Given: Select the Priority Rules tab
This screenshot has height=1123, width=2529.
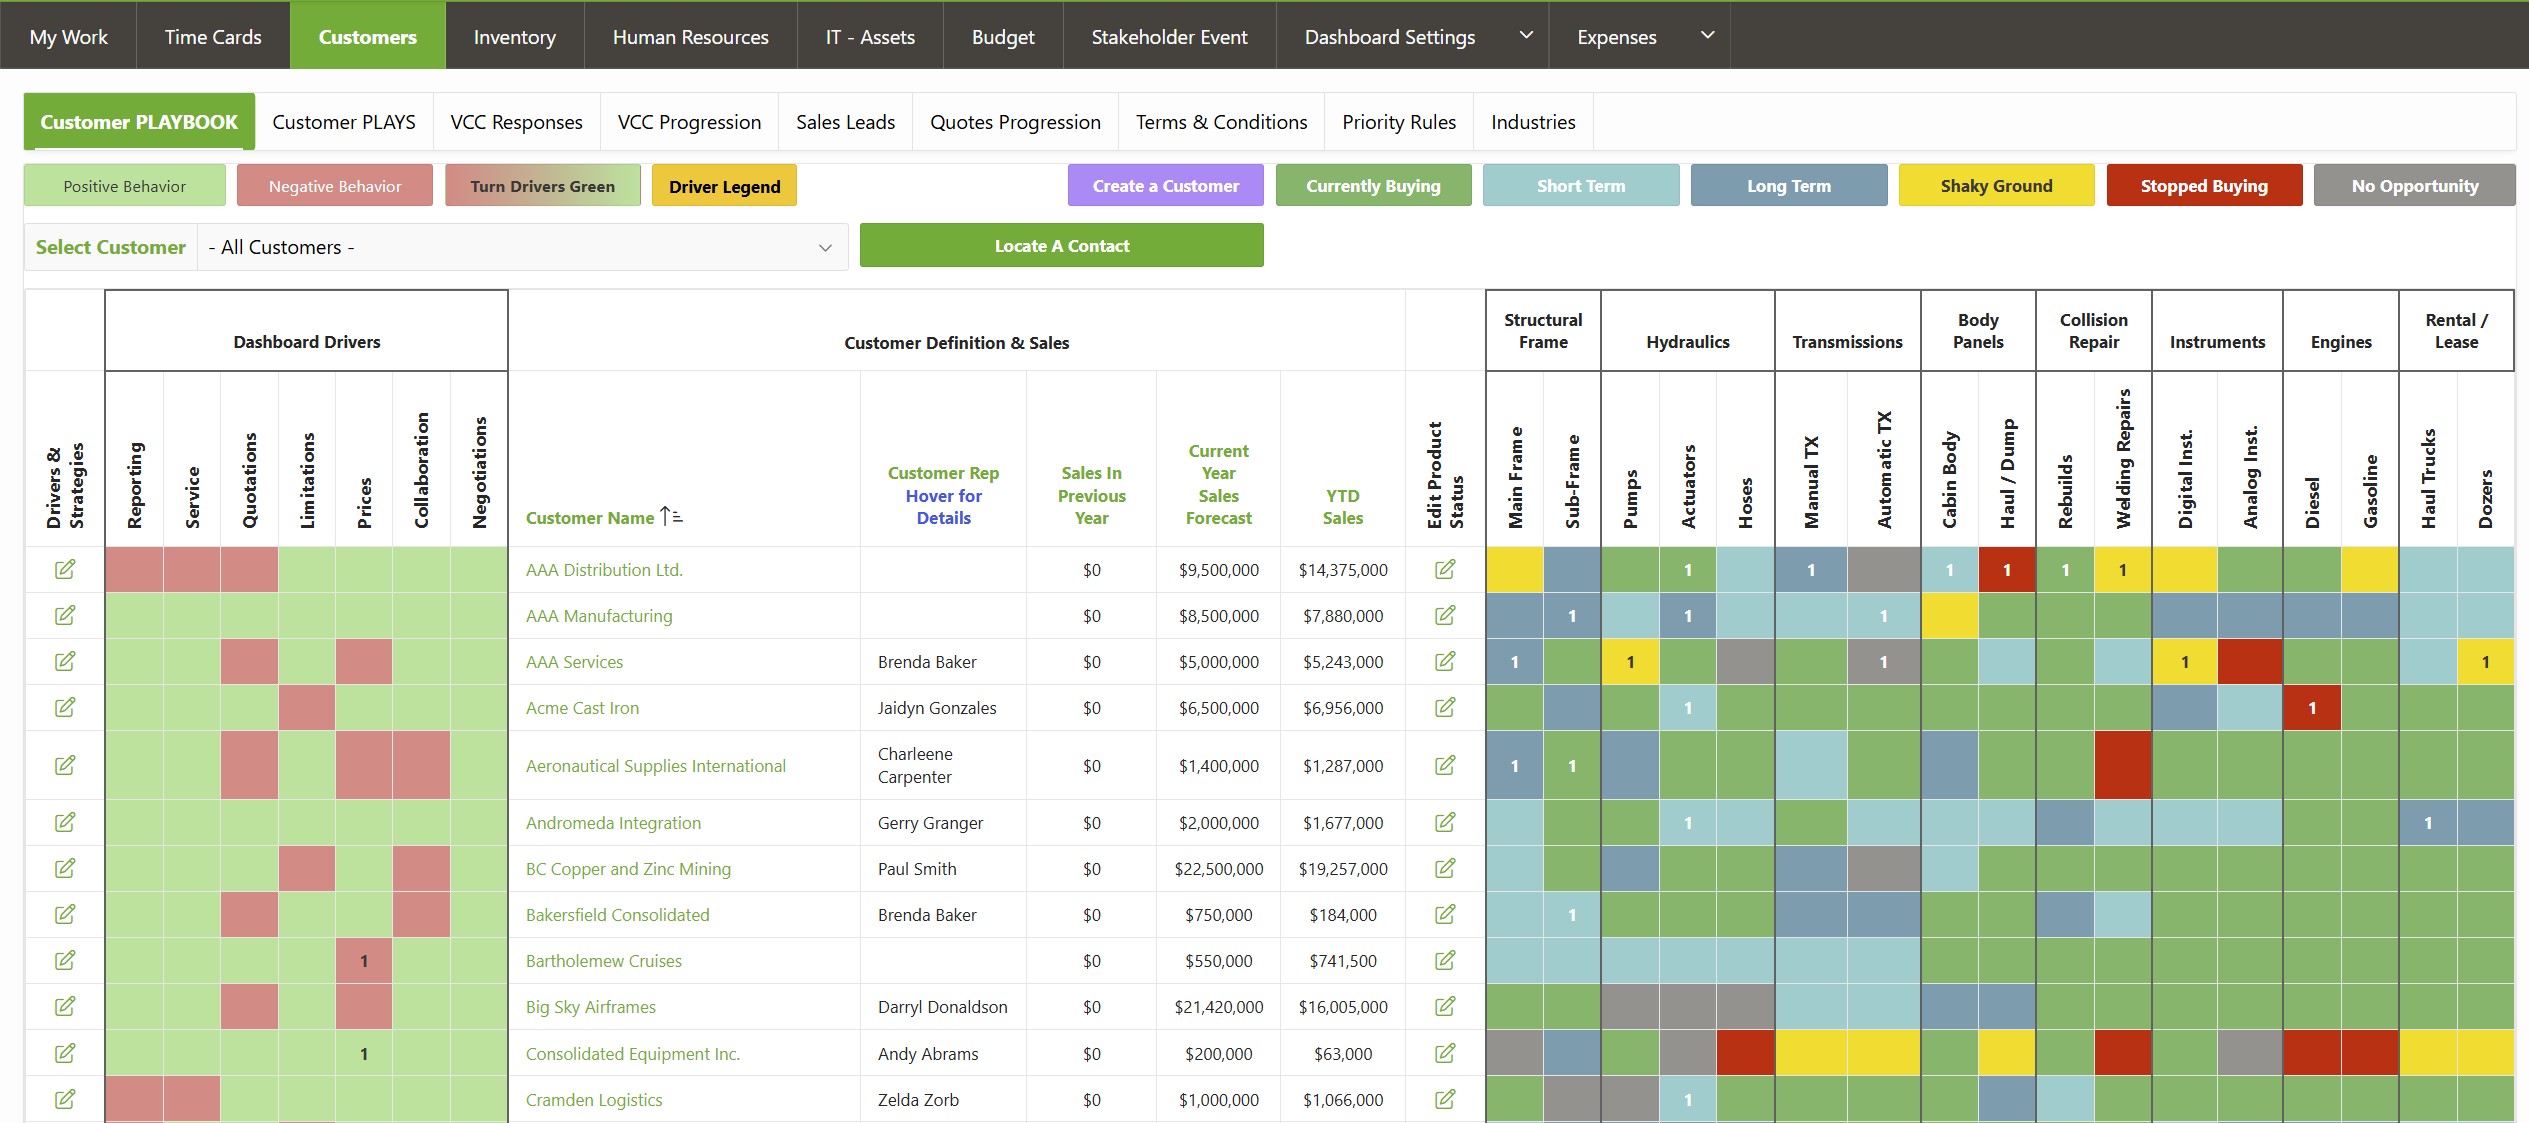Looking at the screenshot, I should click(1399, 122).
